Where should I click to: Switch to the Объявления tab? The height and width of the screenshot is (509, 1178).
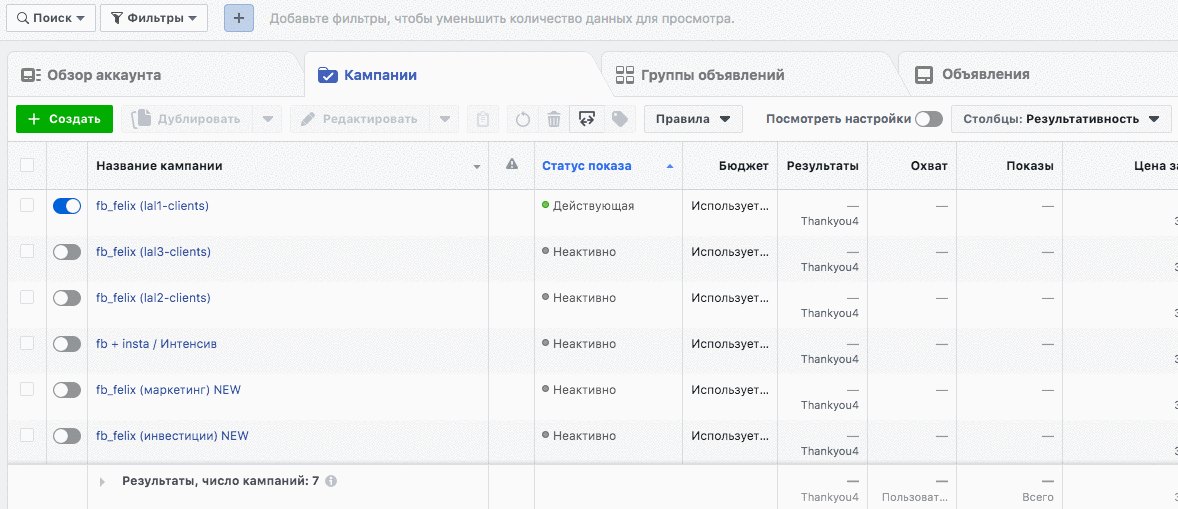pyautogui.click(x=1038, y=75)
